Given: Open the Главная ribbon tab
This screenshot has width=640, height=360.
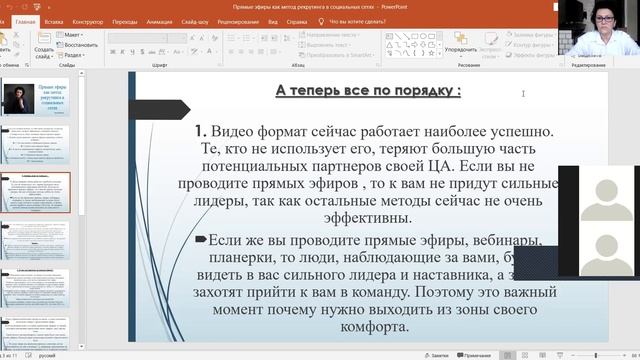Looking at the screenshot, I should [x=25, y=22].
